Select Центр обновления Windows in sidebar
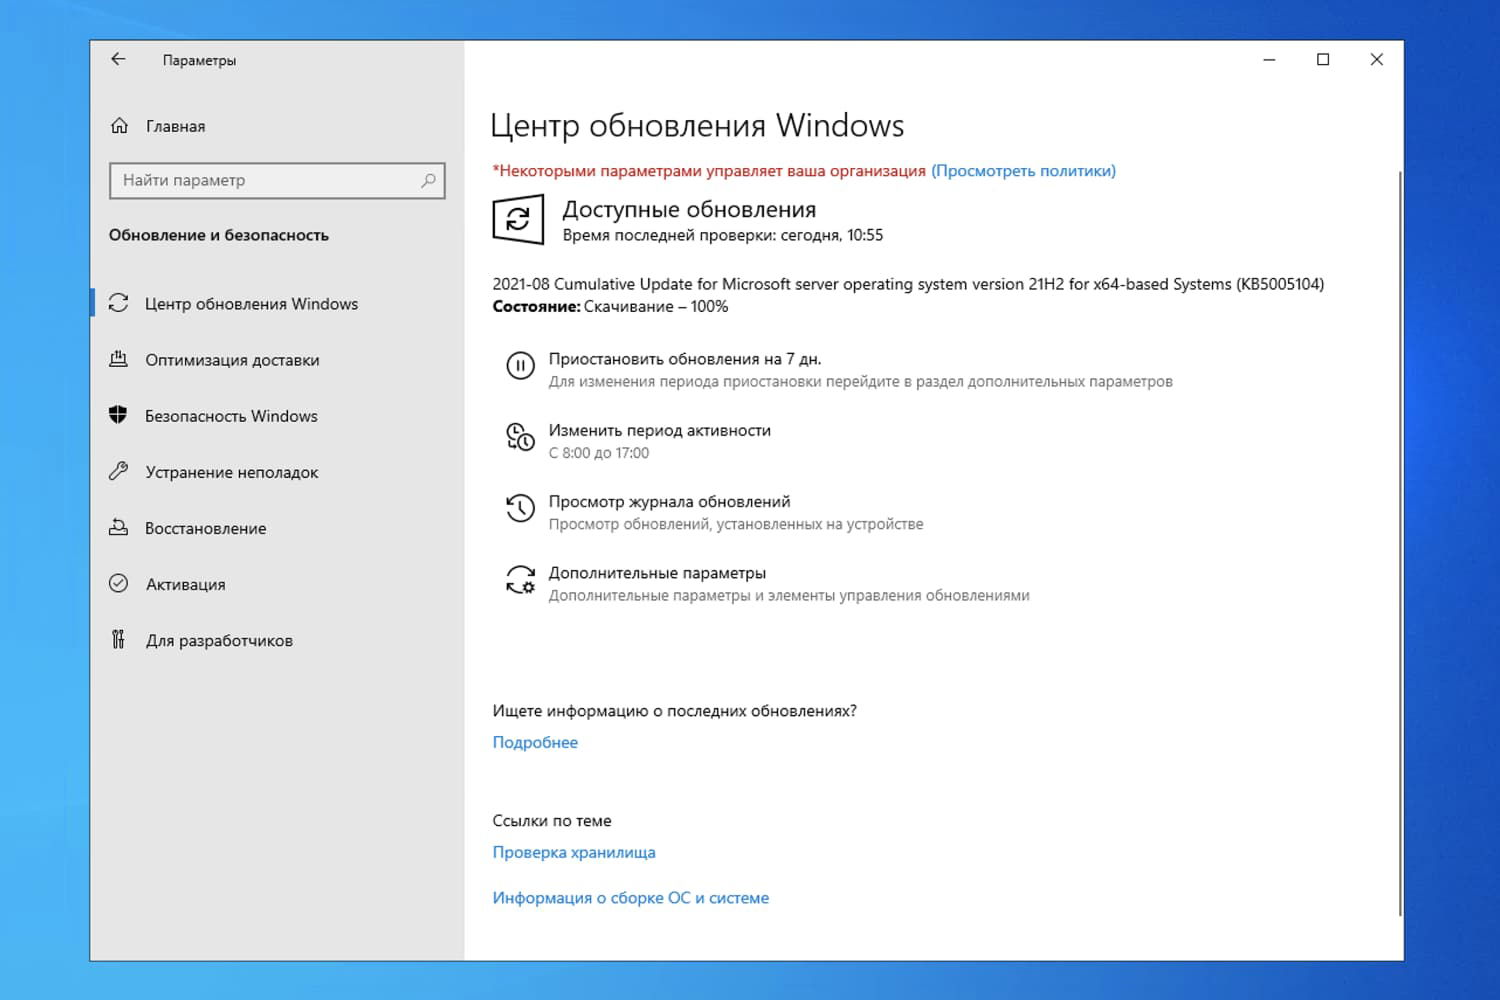This screenshot has width=1500, height=1000. 252,303
